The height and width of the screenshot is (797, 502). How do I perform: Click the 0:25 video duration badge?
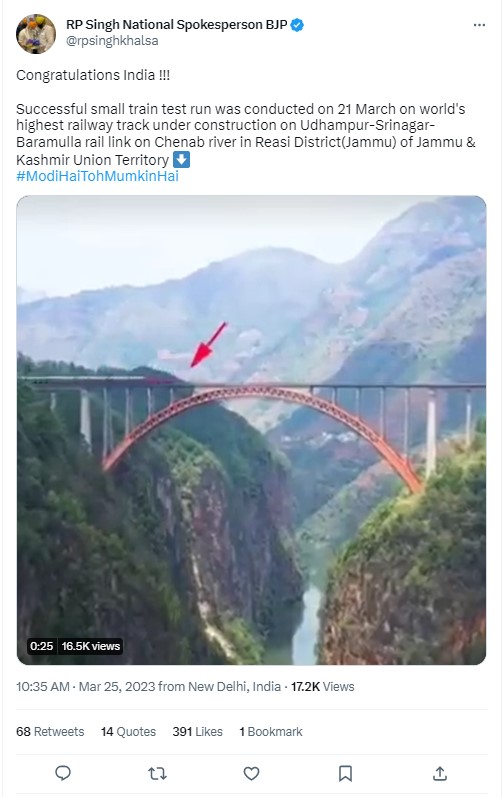pyautogui.click(x=42, y=646)
